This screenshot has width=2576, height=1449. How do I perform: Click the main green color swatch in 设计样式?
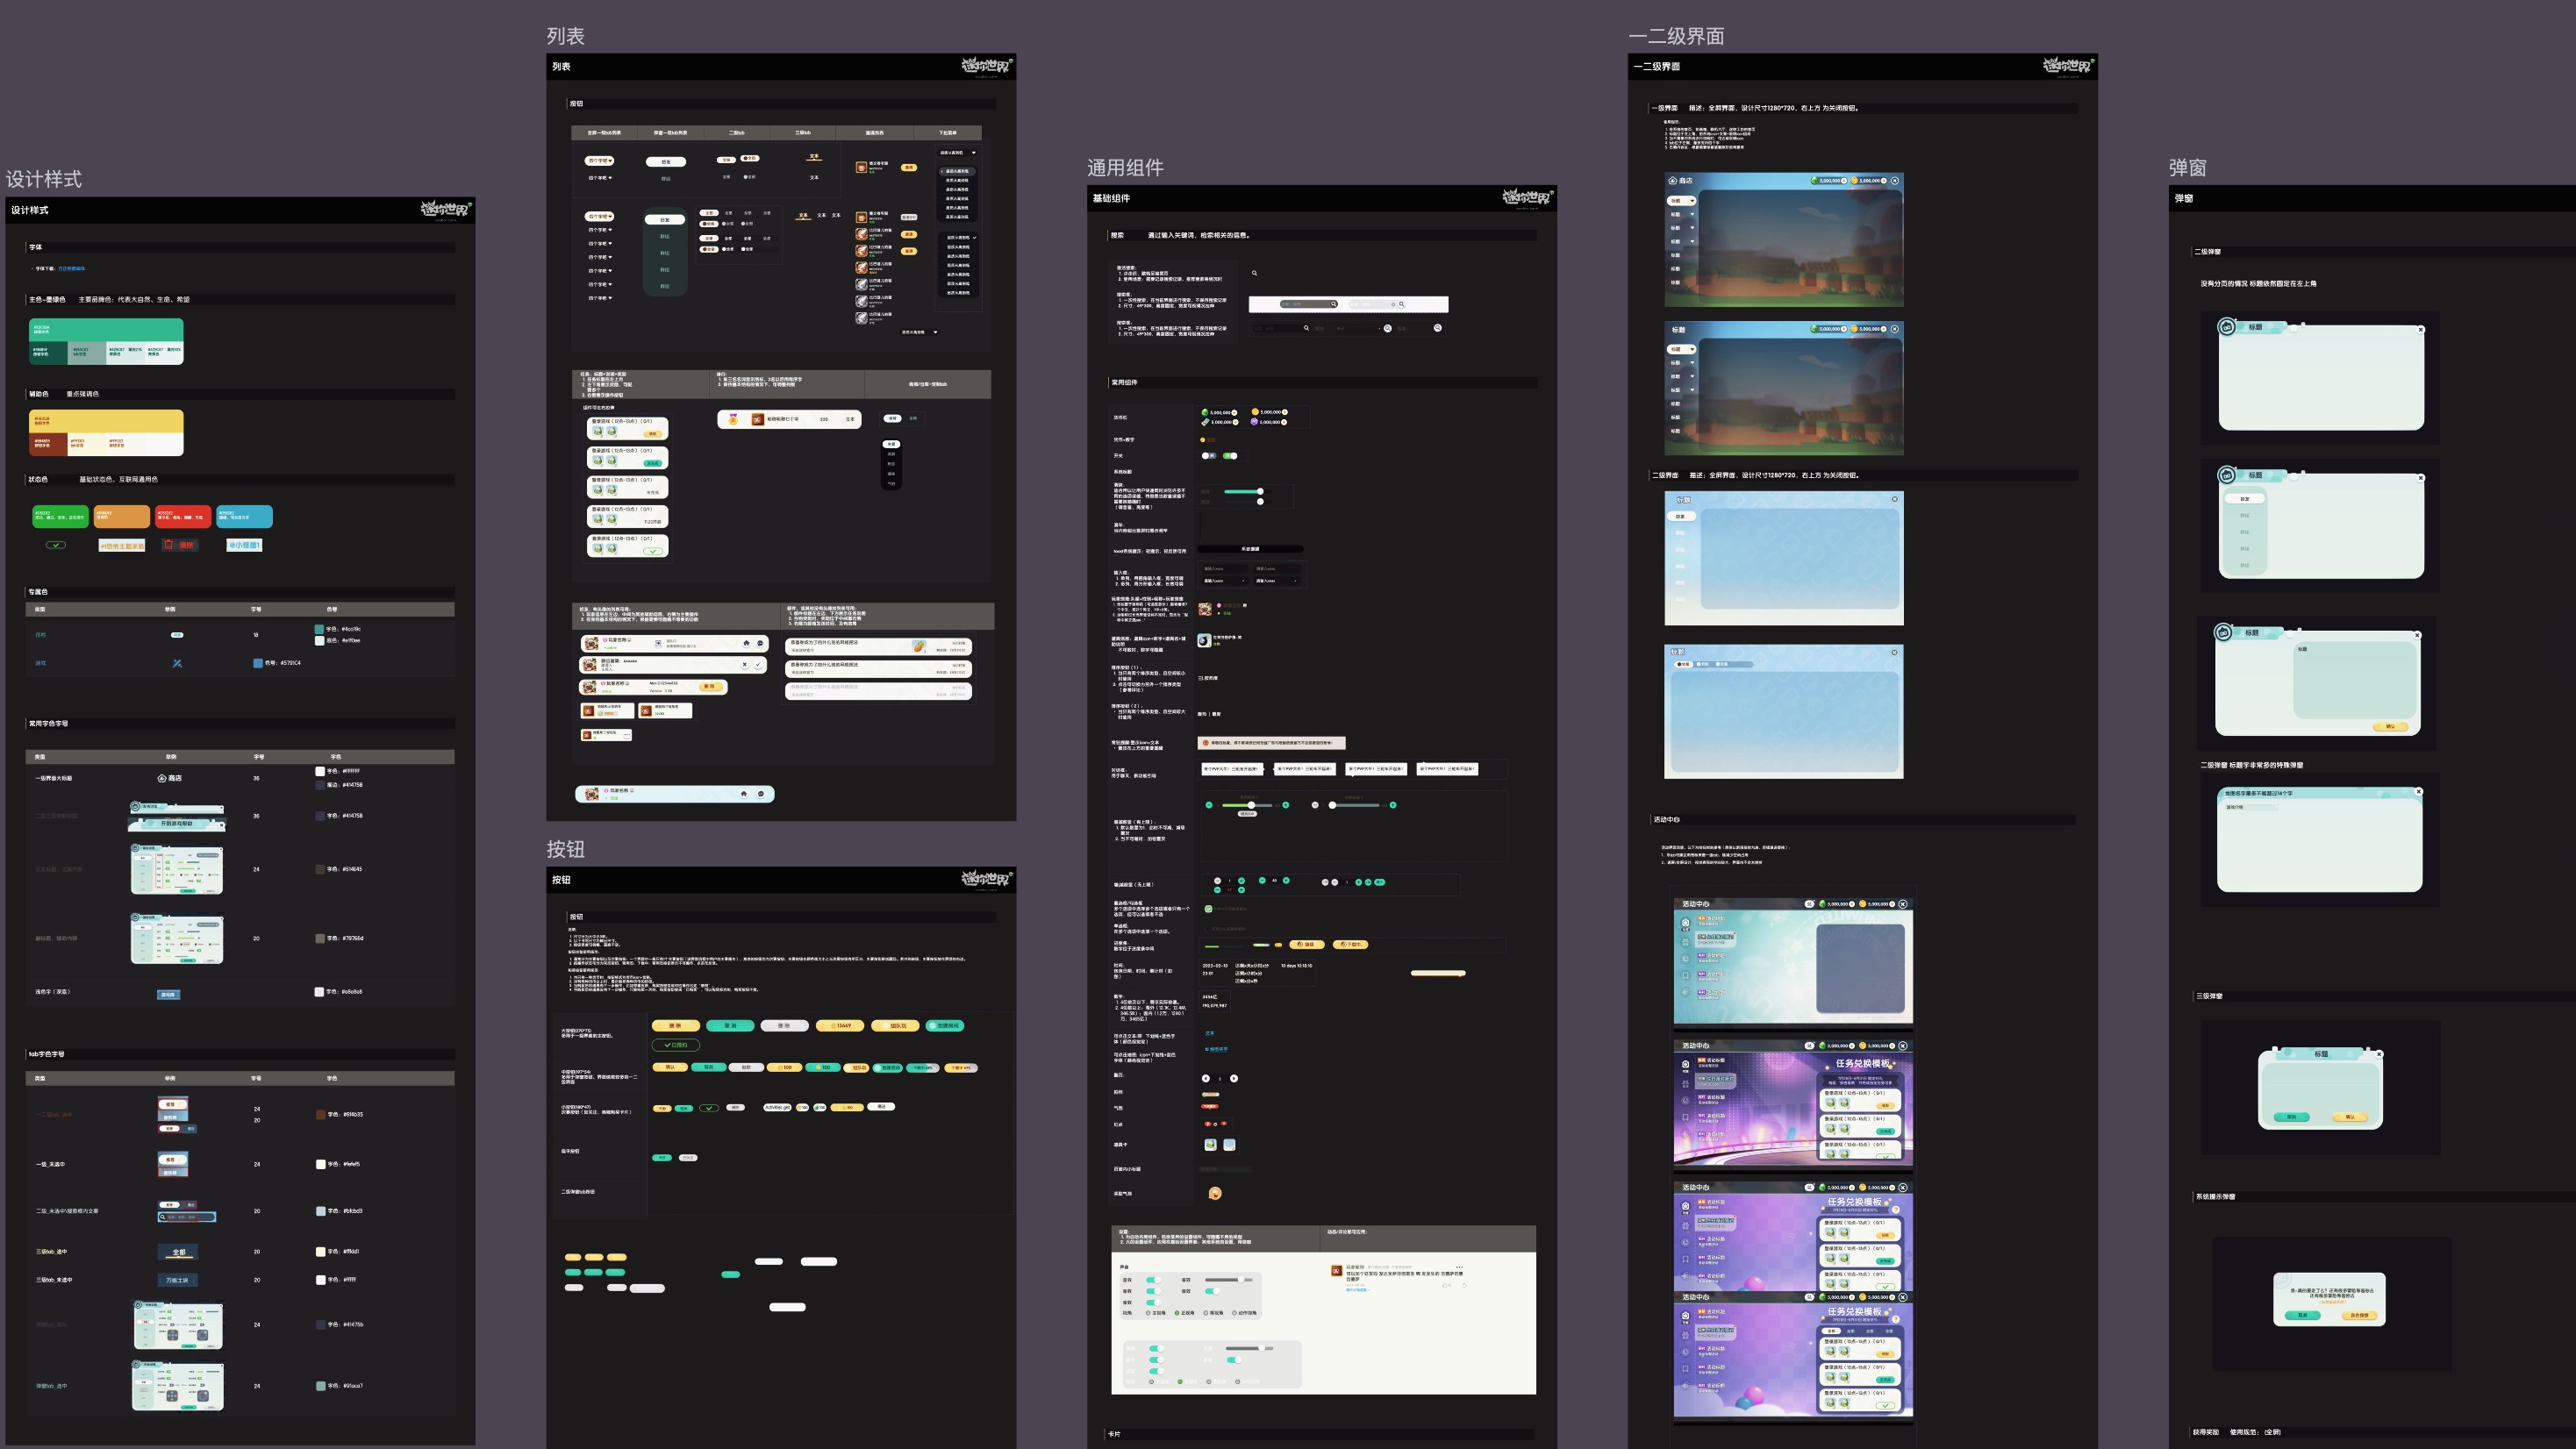tap(106, 330)
